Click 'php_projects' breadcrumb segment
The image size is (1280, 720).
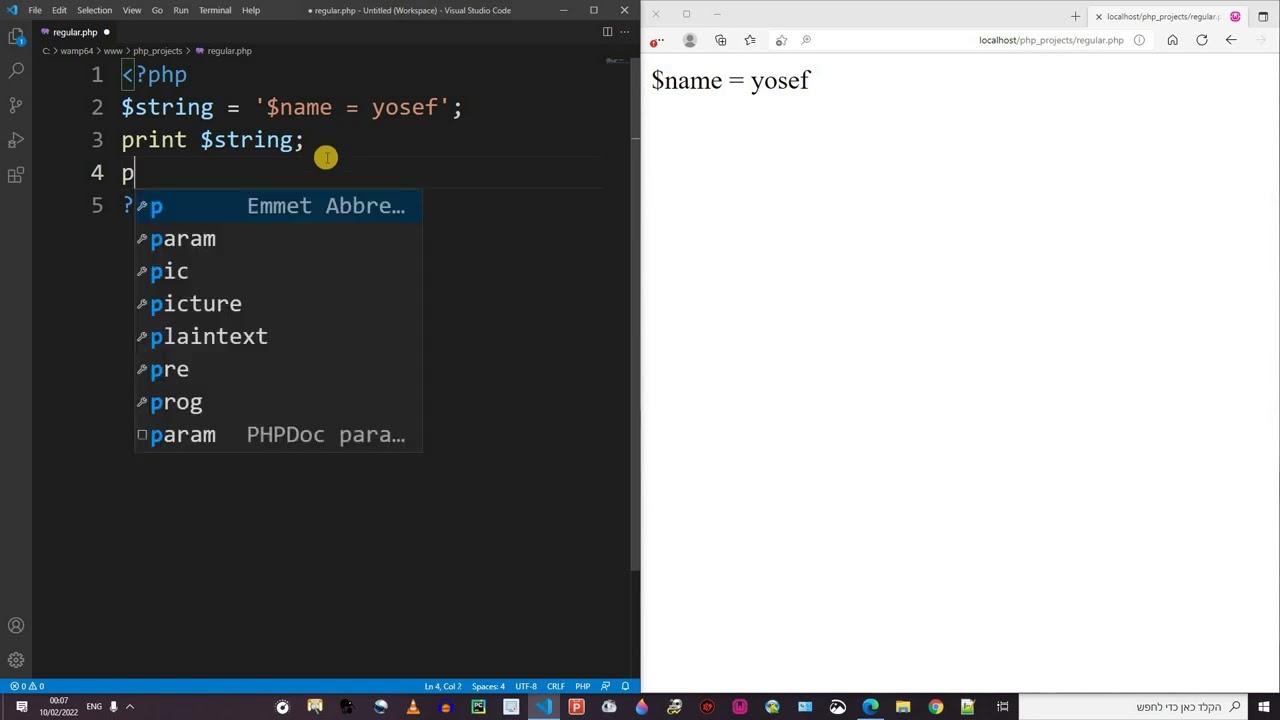click(x=157, y=51)
